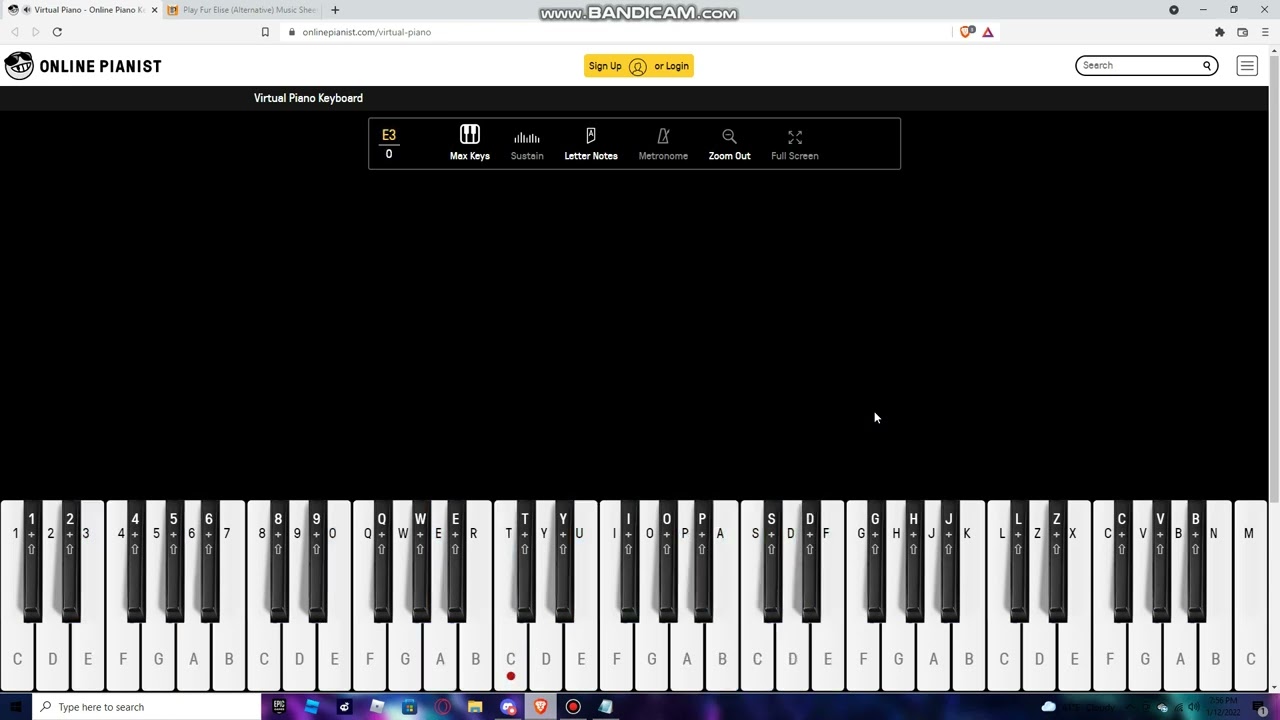The width and height of the screenshot is (1280, 720).
Task: Open a new browser tab
Action: [335, 10]
